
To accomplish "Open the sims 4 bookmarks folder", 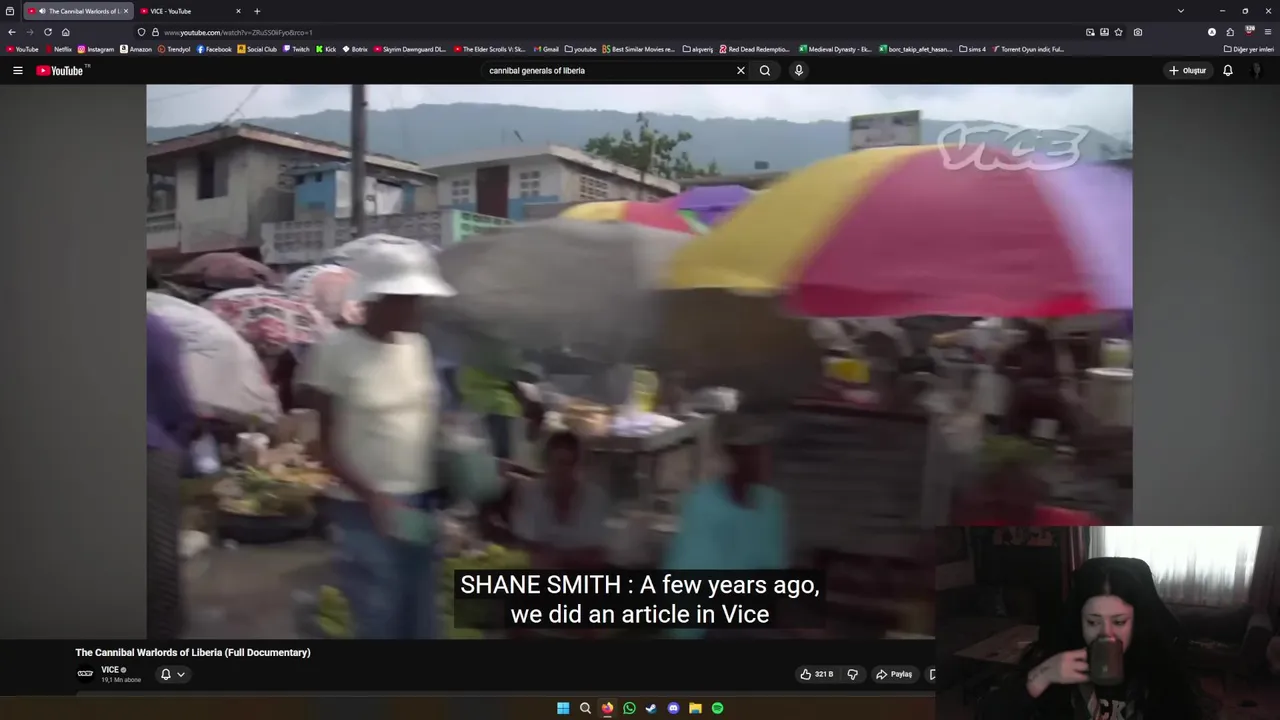I will [972, 49].
